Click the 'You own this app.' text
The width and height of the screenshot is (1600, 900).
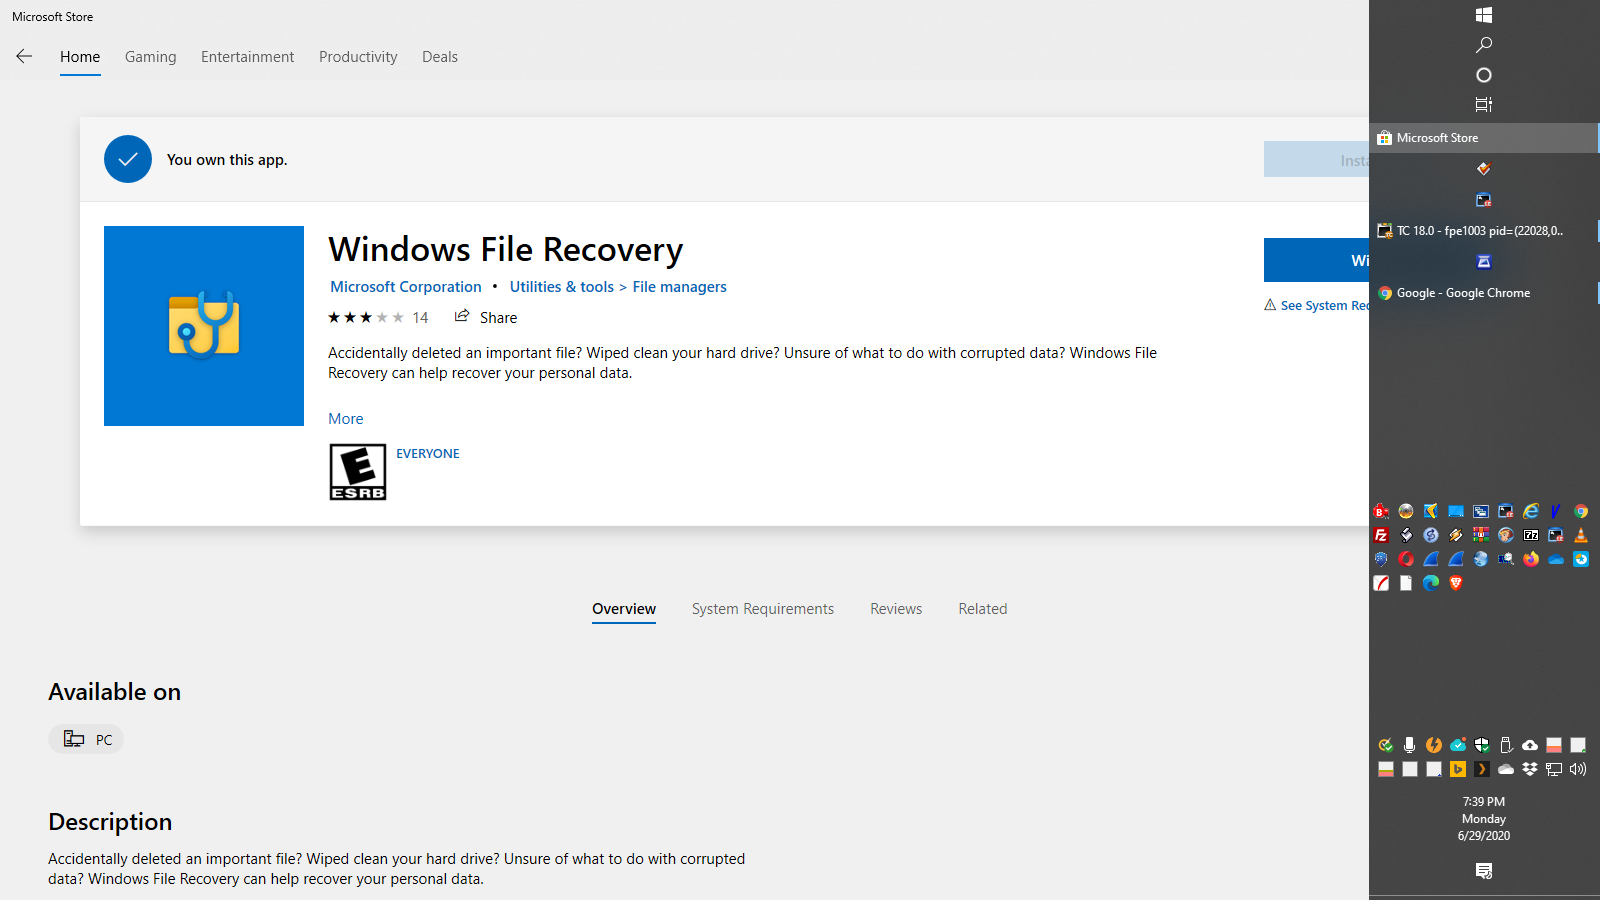(227, 160)
